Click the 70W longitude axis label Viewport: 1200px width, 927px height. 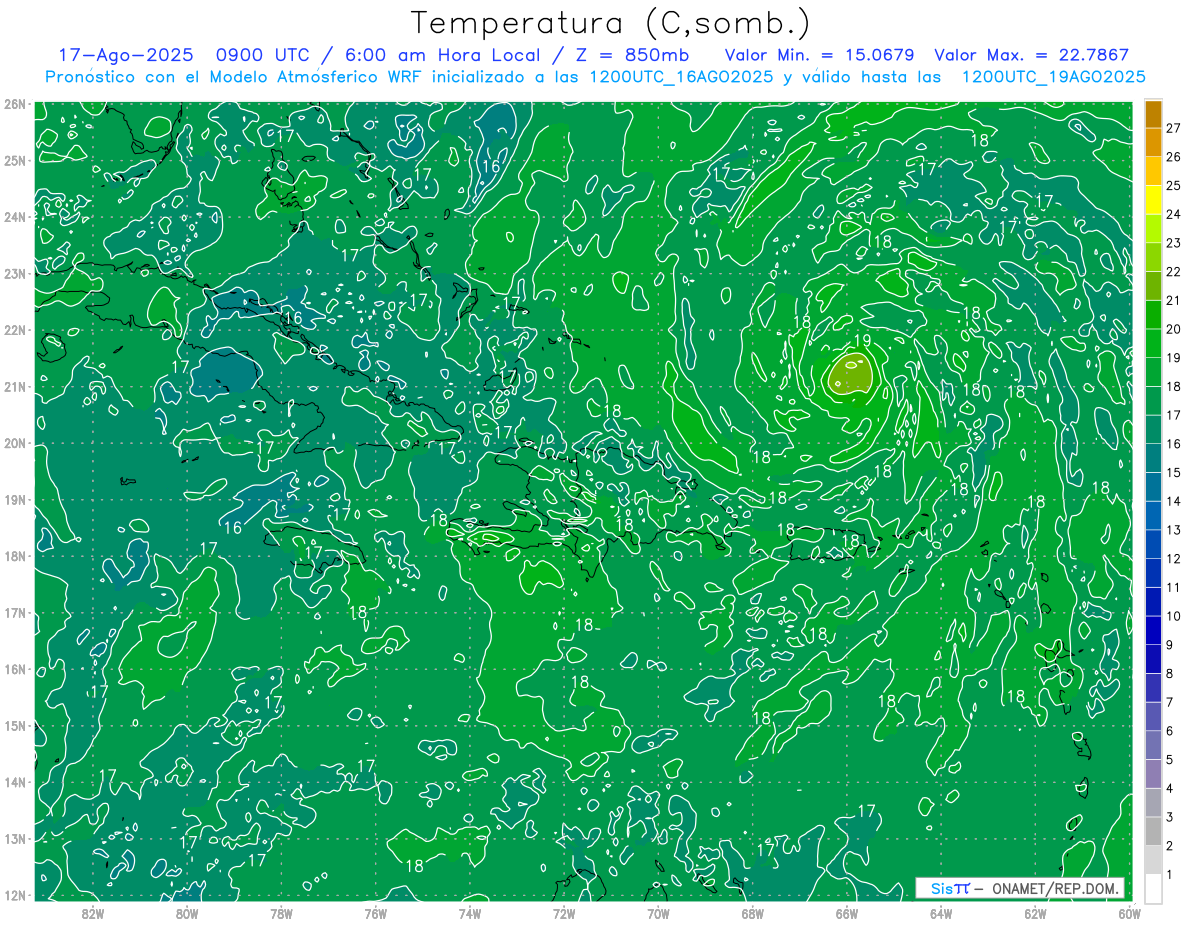point(658,913)
